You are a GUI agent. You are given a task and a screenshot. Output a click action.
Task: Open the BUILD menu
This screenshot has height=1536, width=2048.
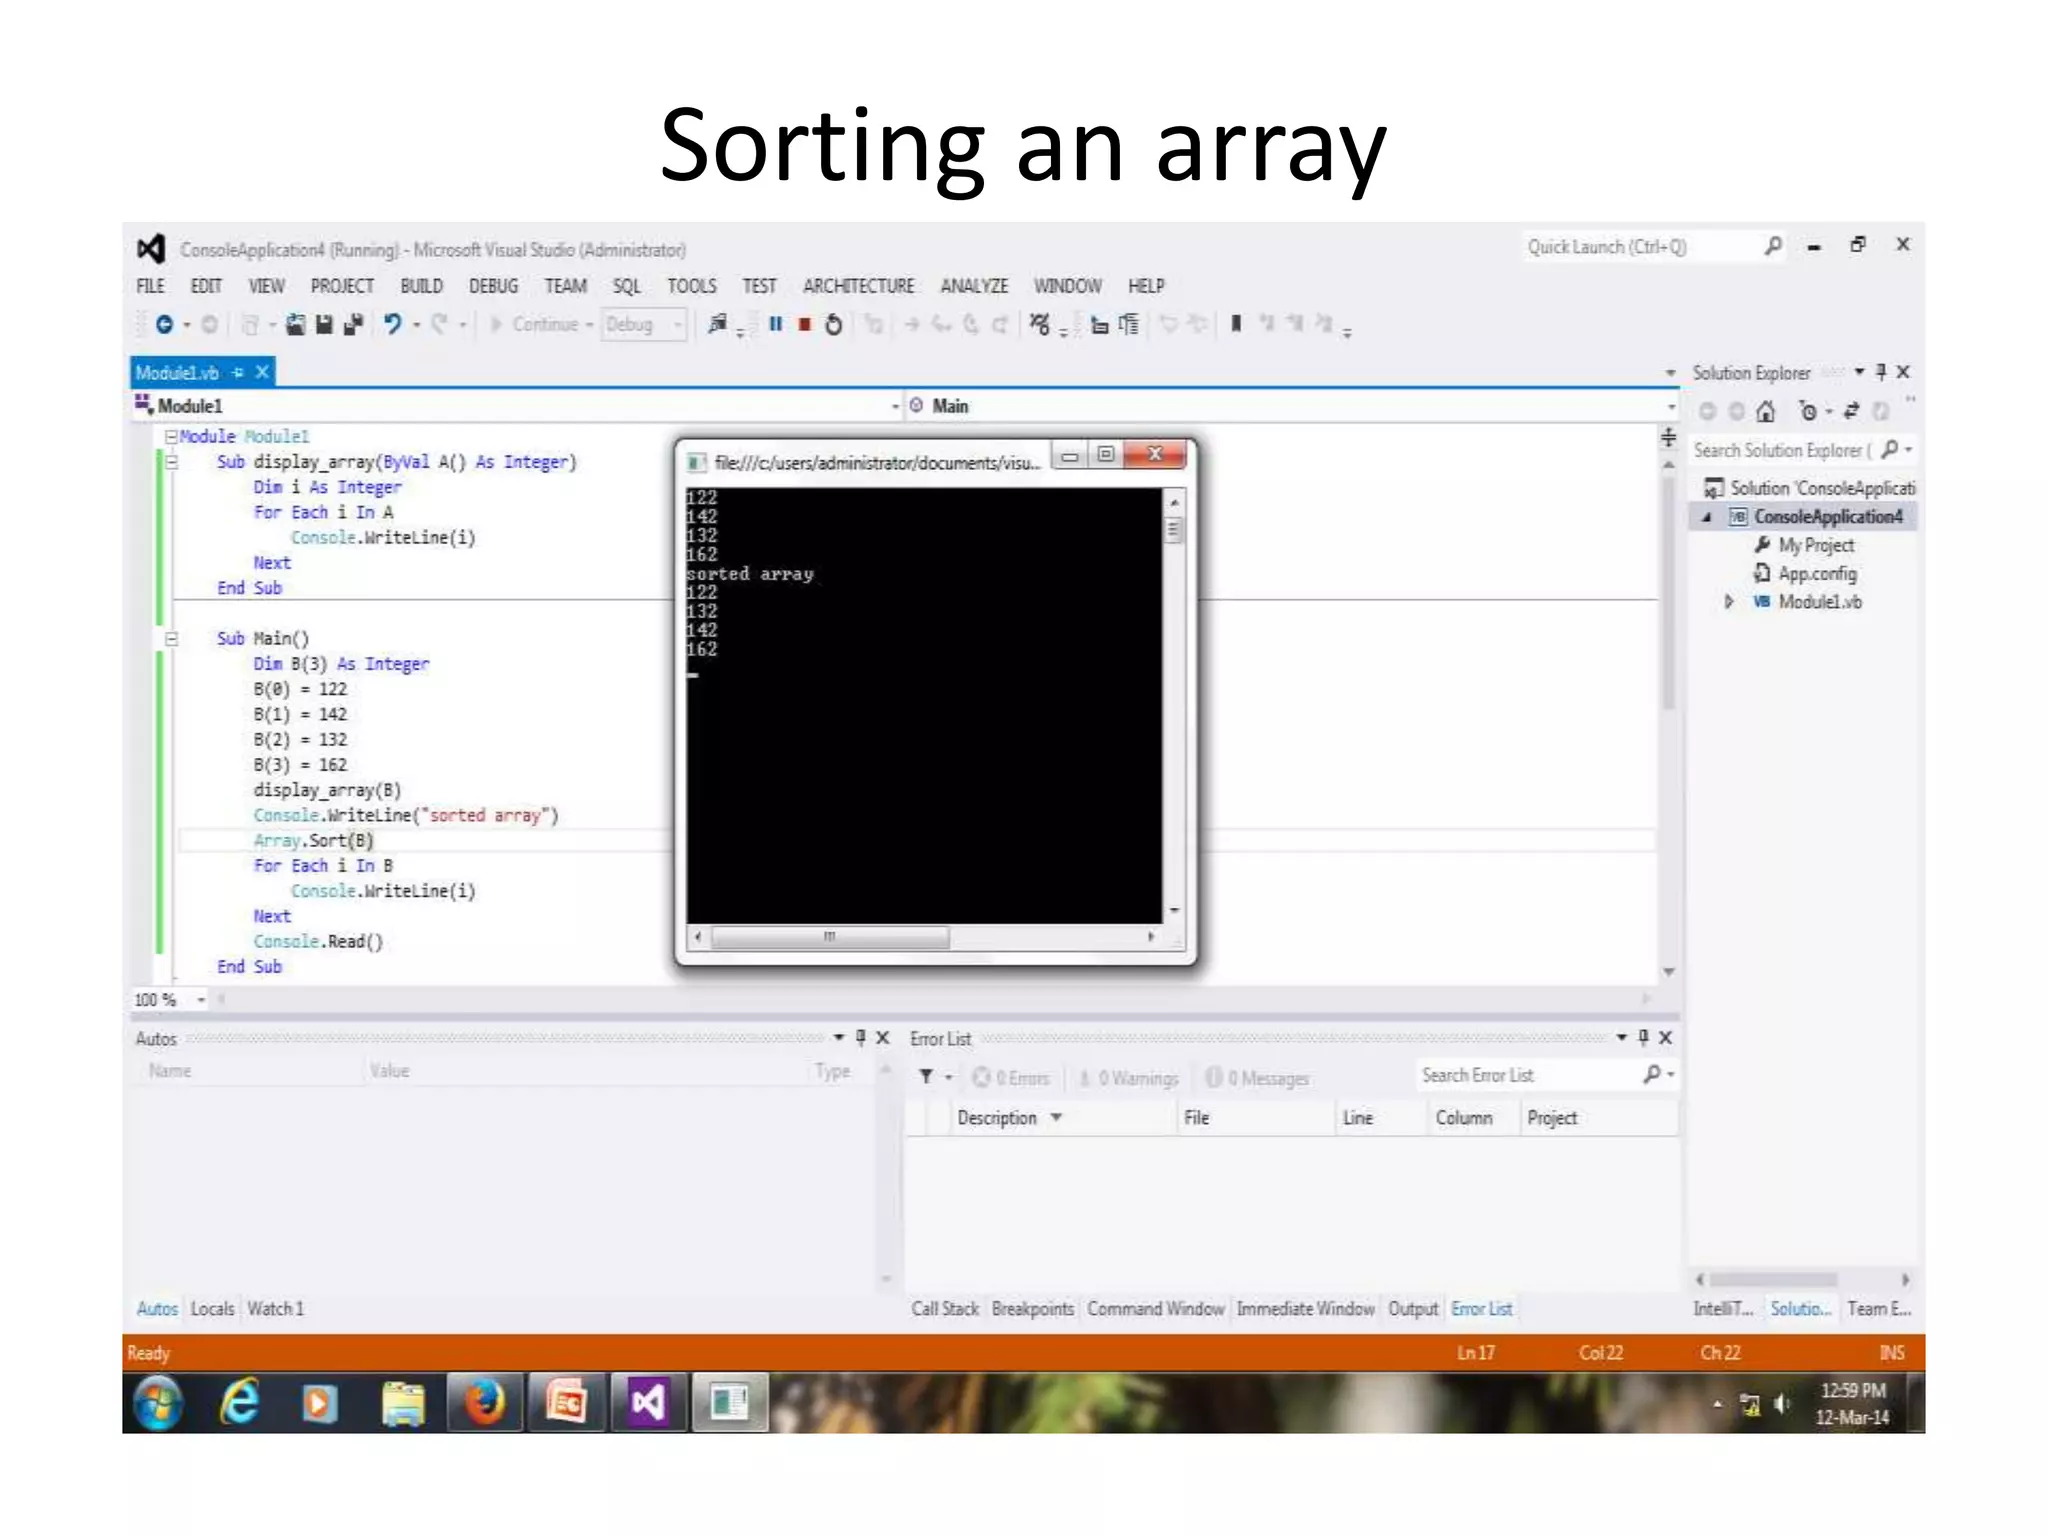pos(421,286)
